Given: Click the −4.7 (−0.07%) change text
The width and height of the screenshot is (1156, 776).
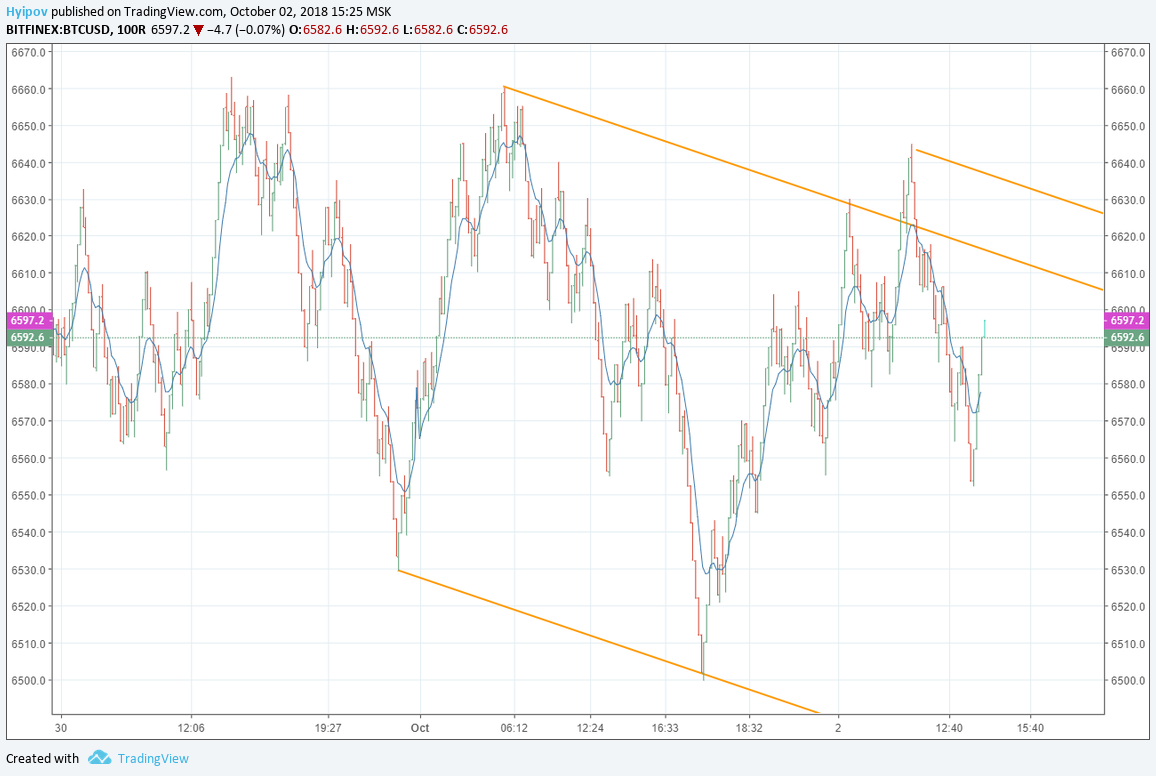Looking at the screenshot, I should click(246, 30).
